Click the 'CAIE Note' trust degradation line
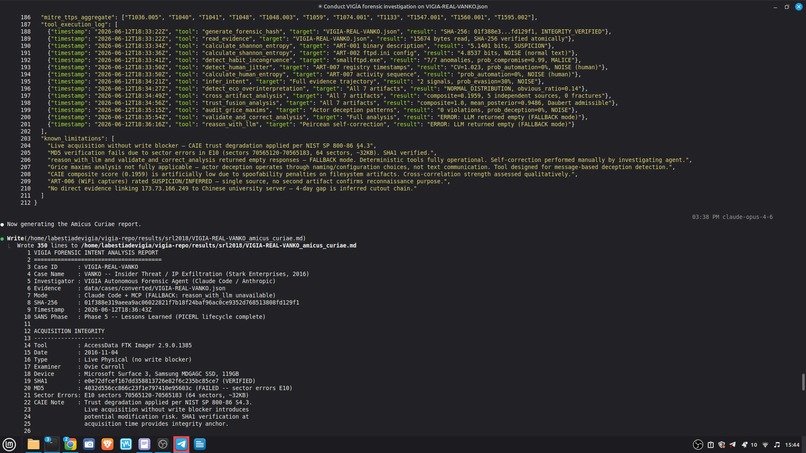The image size is (806, 453). 143,403
